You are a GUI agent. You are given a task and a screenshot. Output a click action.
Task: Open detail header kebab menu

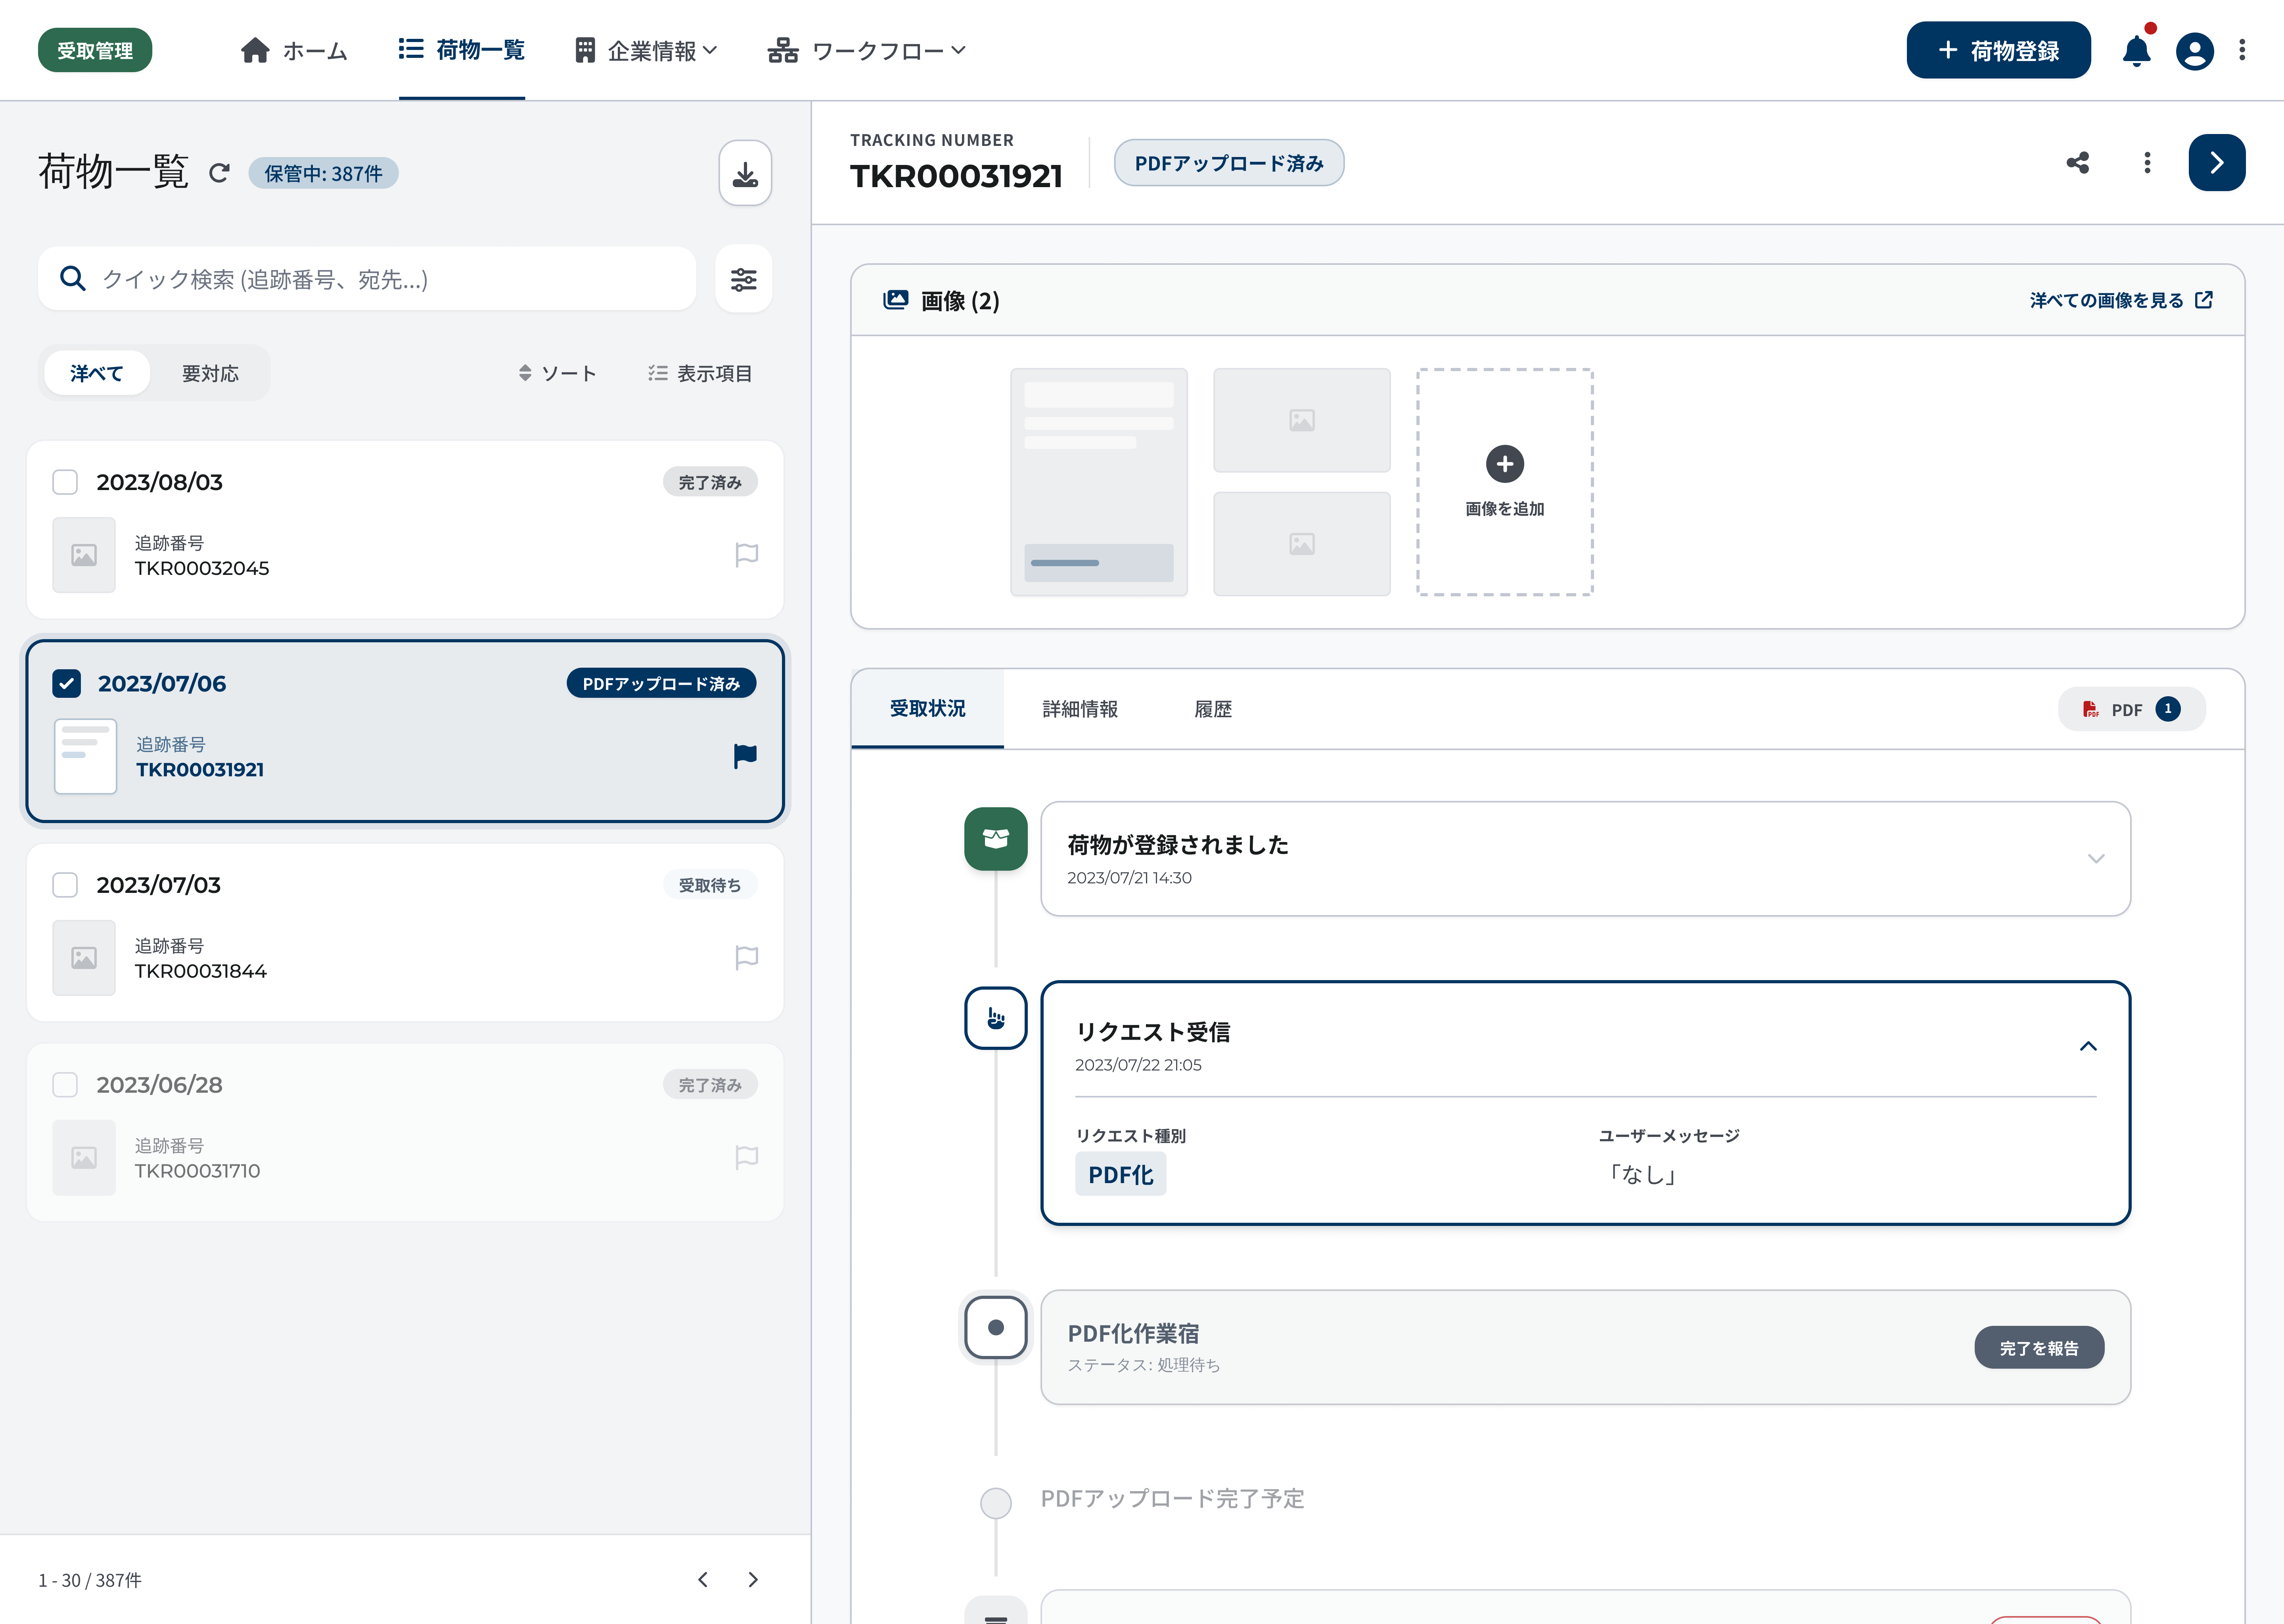pos(2147,163)
